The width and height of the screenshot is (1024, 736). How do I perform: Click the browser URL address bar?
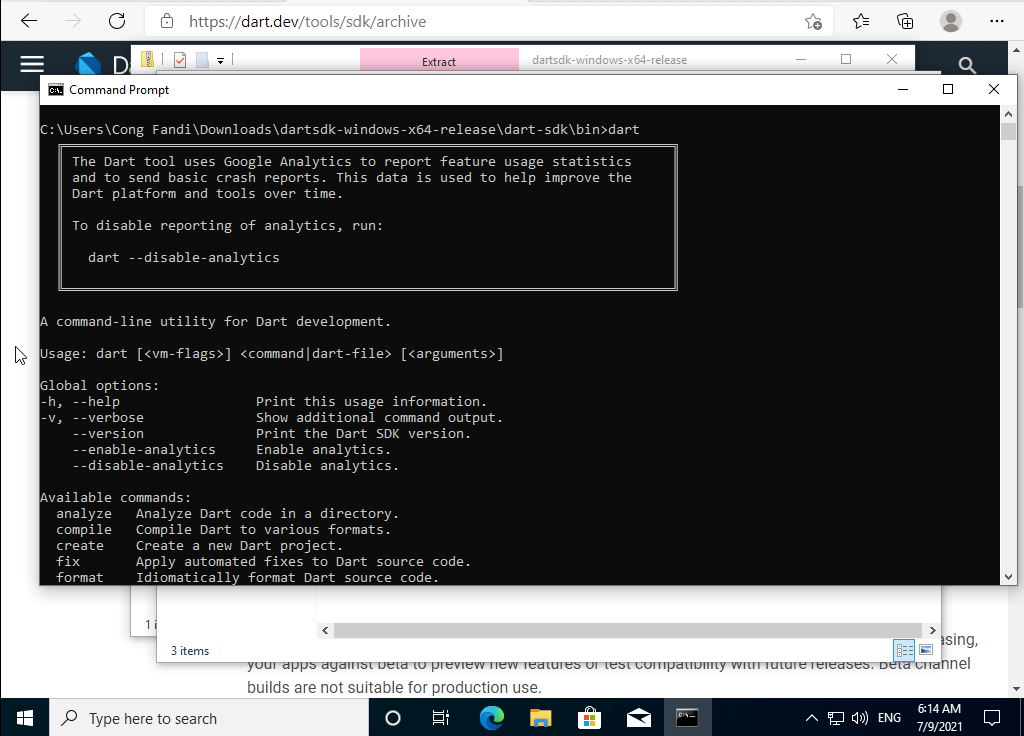[x=488, y=22]
